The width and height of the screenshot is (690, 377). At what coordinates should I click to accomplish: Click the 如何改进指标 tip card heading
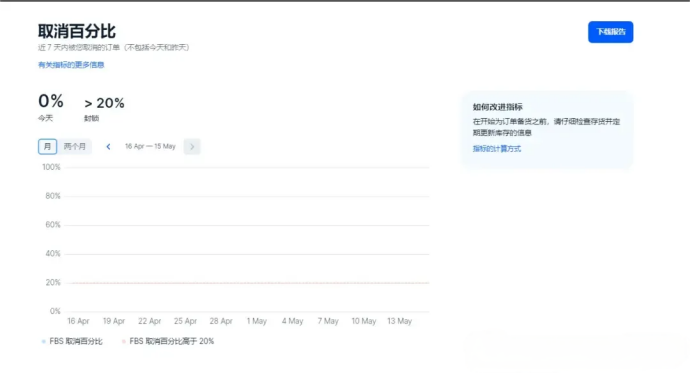click(497, 107)
